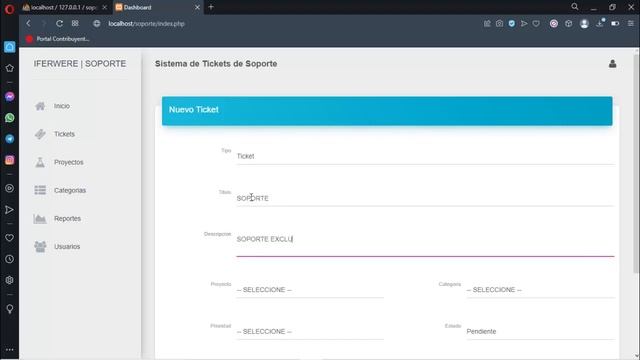Image resolution: width=640 pixels, height=360 pixels.
Task: Click the lightbulb icon in Opera sidebar
Action: (x=10, y=309)
